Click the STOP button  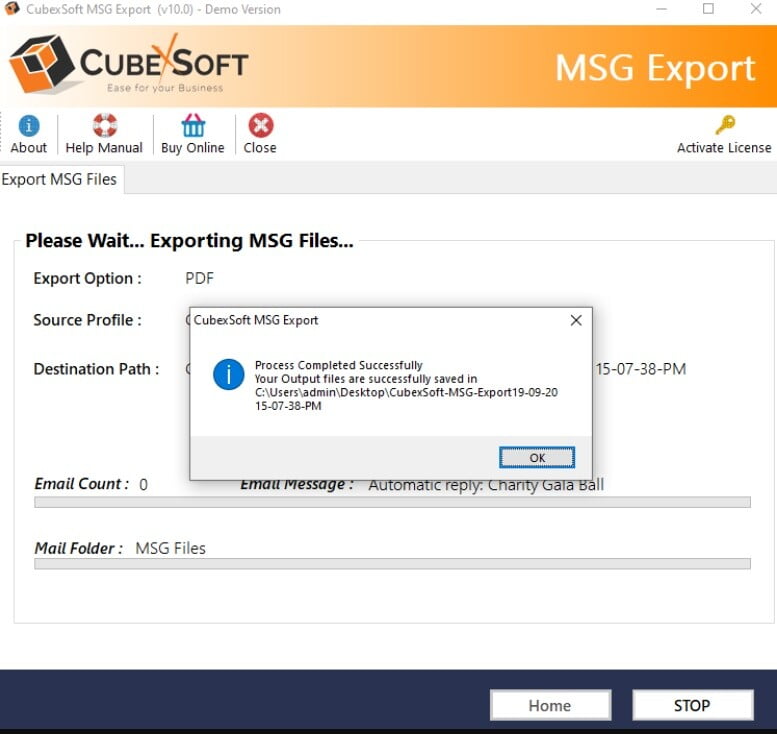point(692,705)
